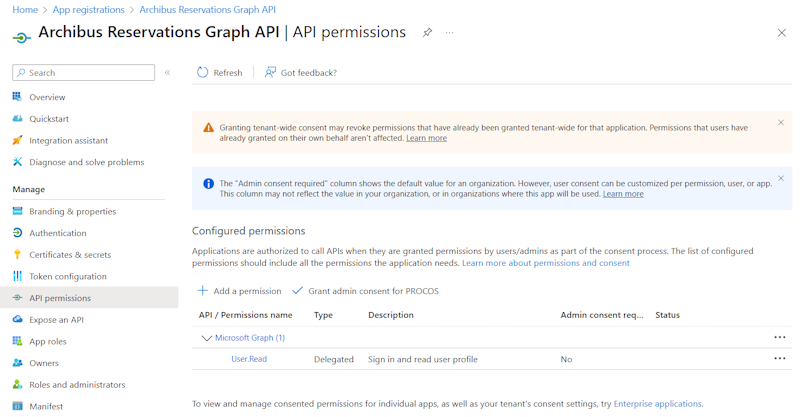This screenshot has width=800, height=417.
Task: Collapse the Microsoft Graph permissions group
Action: click(207, 339)
